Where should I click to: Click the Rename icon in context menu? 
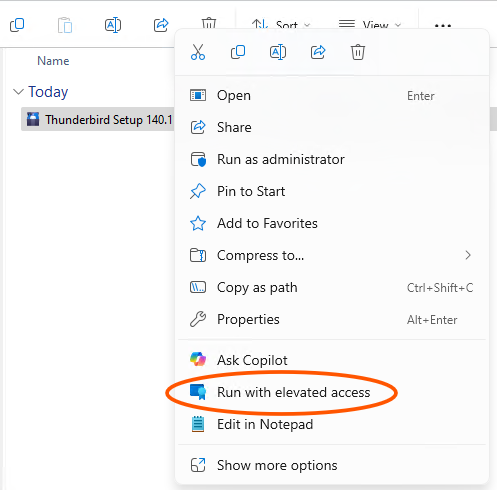(x=278, y=52)
